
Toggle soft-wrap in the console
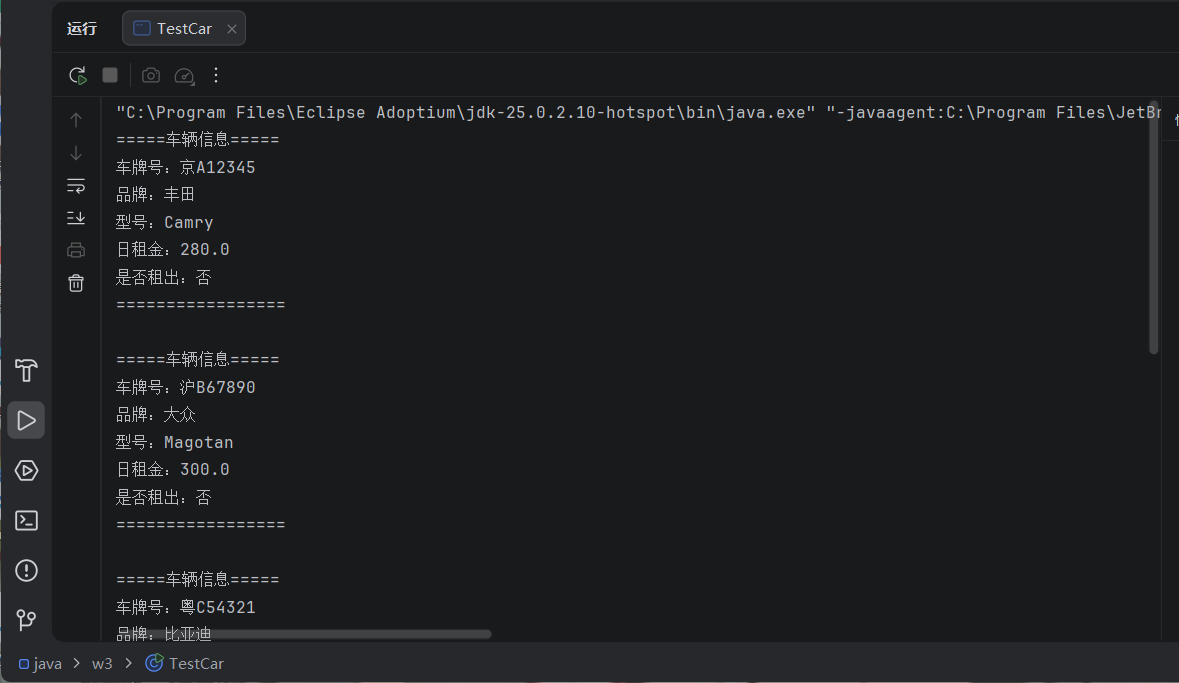click(x=76, y=185)
